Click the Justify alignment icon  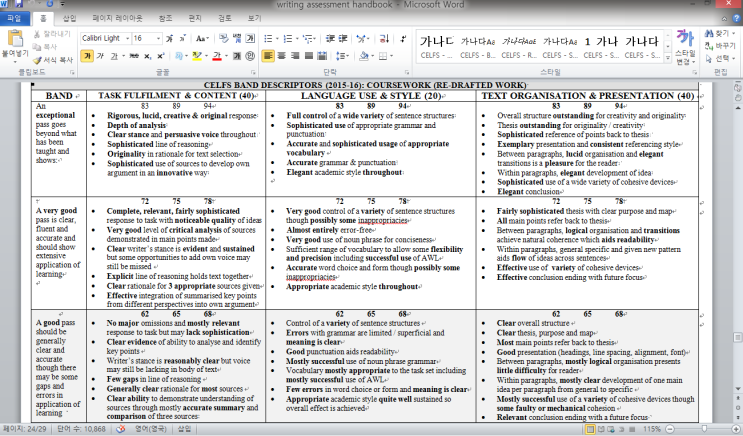coord(308,56)
